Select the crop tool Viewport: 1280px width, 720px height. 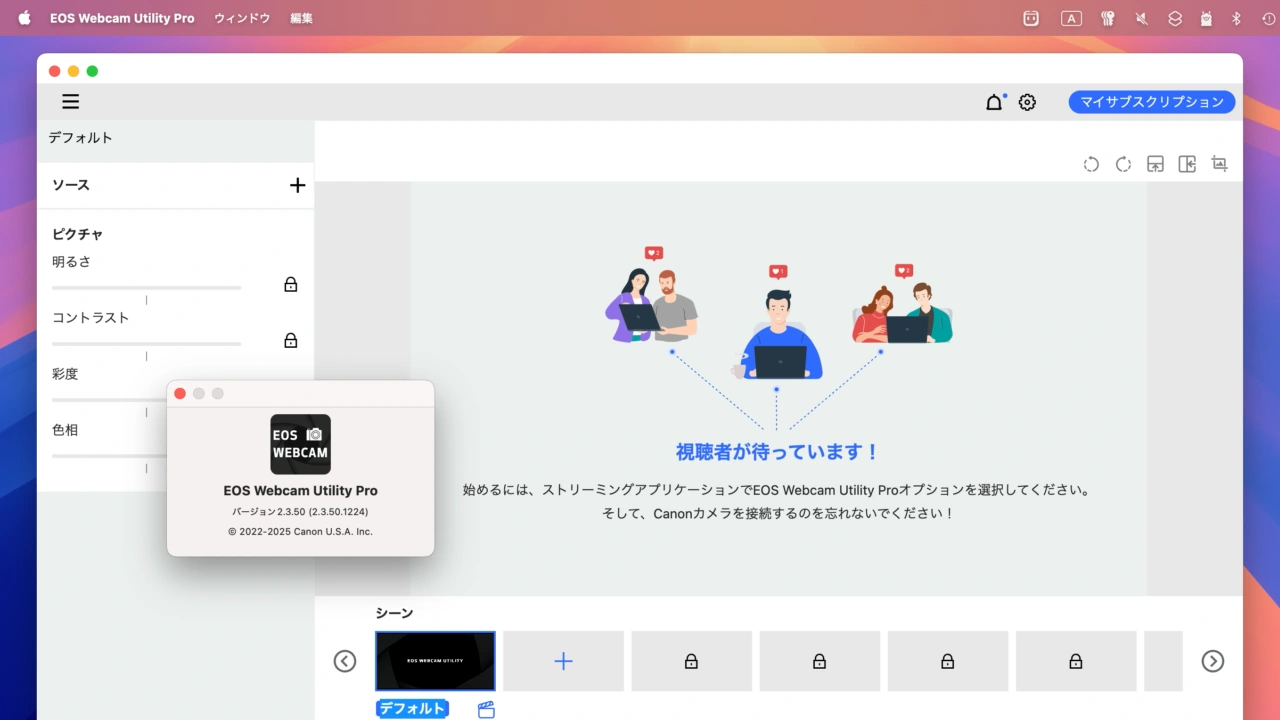pyautogui.click(x=1219, y=163)
